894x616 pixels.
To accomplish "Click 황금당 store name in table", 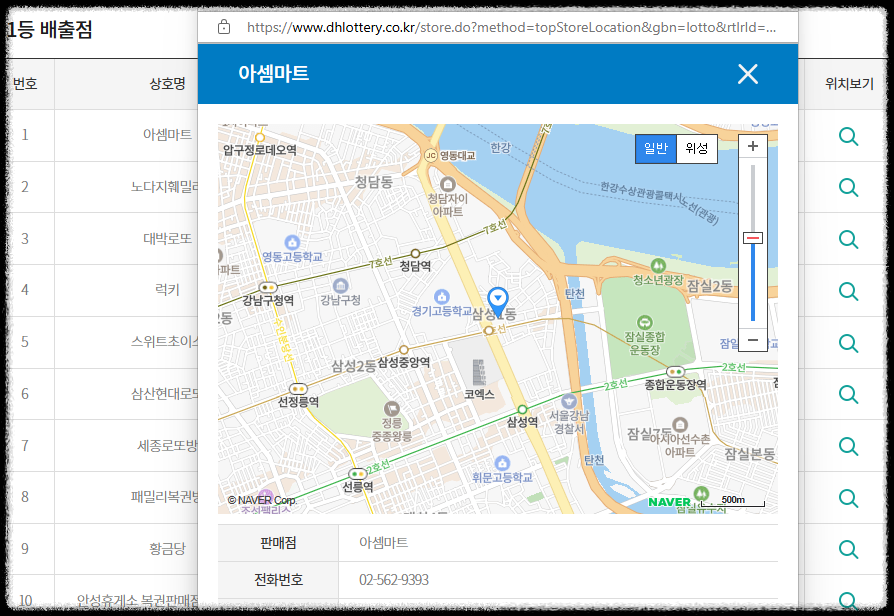I will tap(167, 549).
